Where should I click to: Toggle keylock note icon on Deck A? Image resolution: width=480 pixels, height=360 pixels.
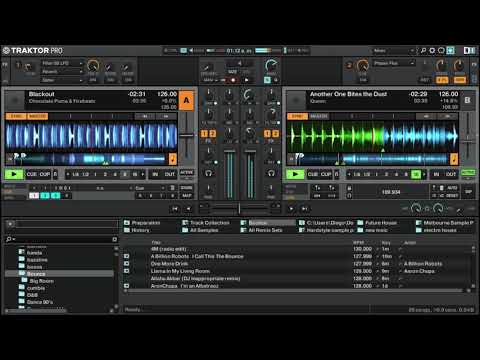173,159
